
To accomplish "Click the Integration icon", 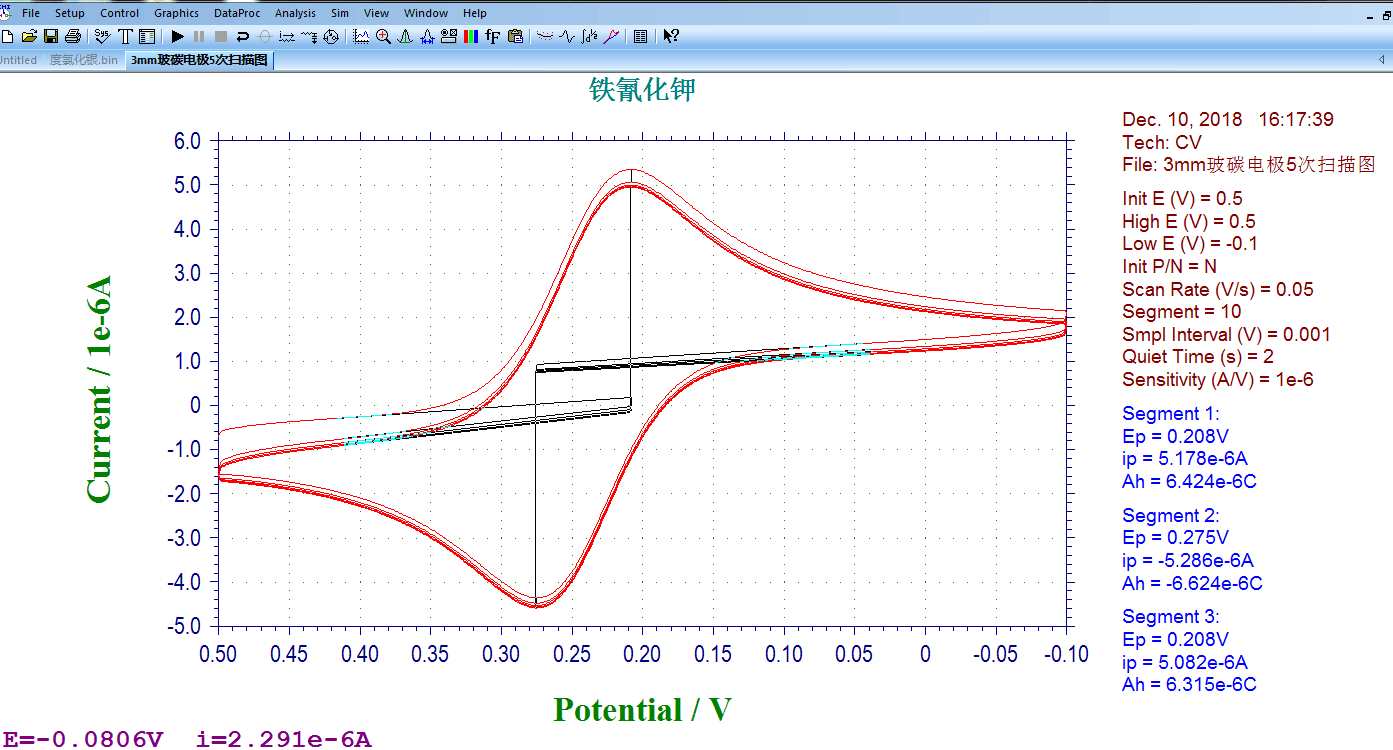I will [x=588, y=36].
